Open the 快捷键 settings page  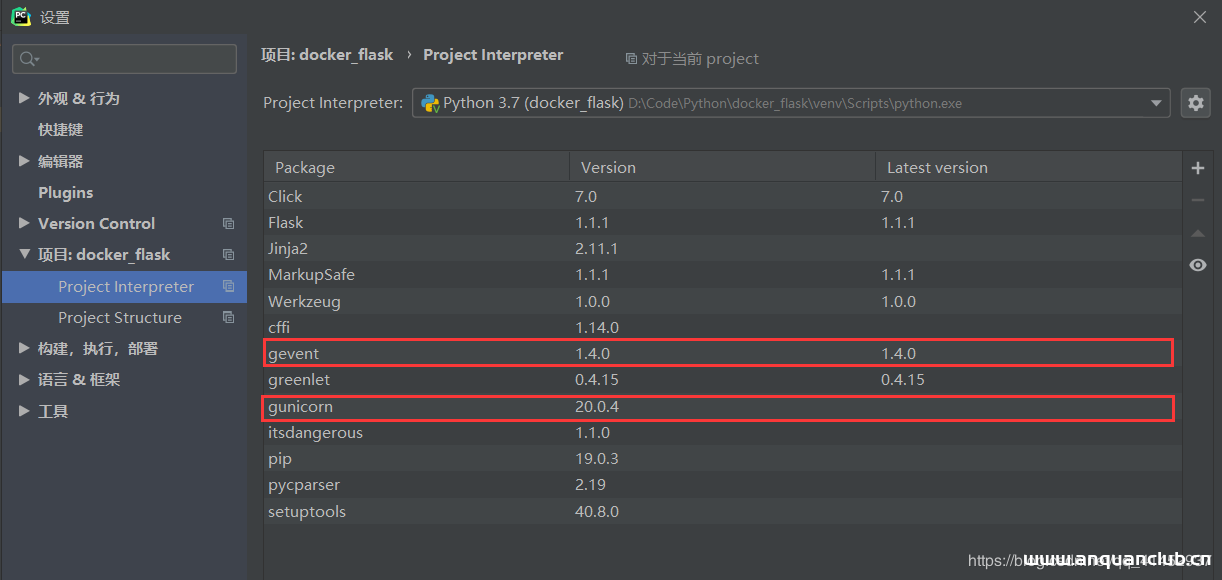61,130
